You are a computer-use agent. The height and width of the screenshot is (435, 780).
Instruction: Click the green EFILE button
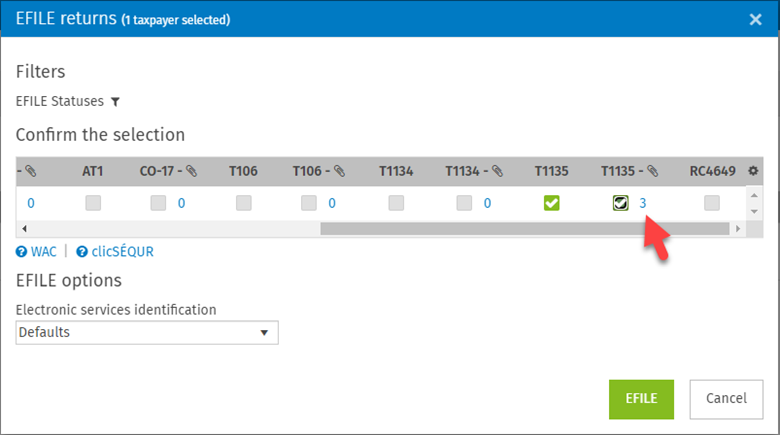point(641,399)
